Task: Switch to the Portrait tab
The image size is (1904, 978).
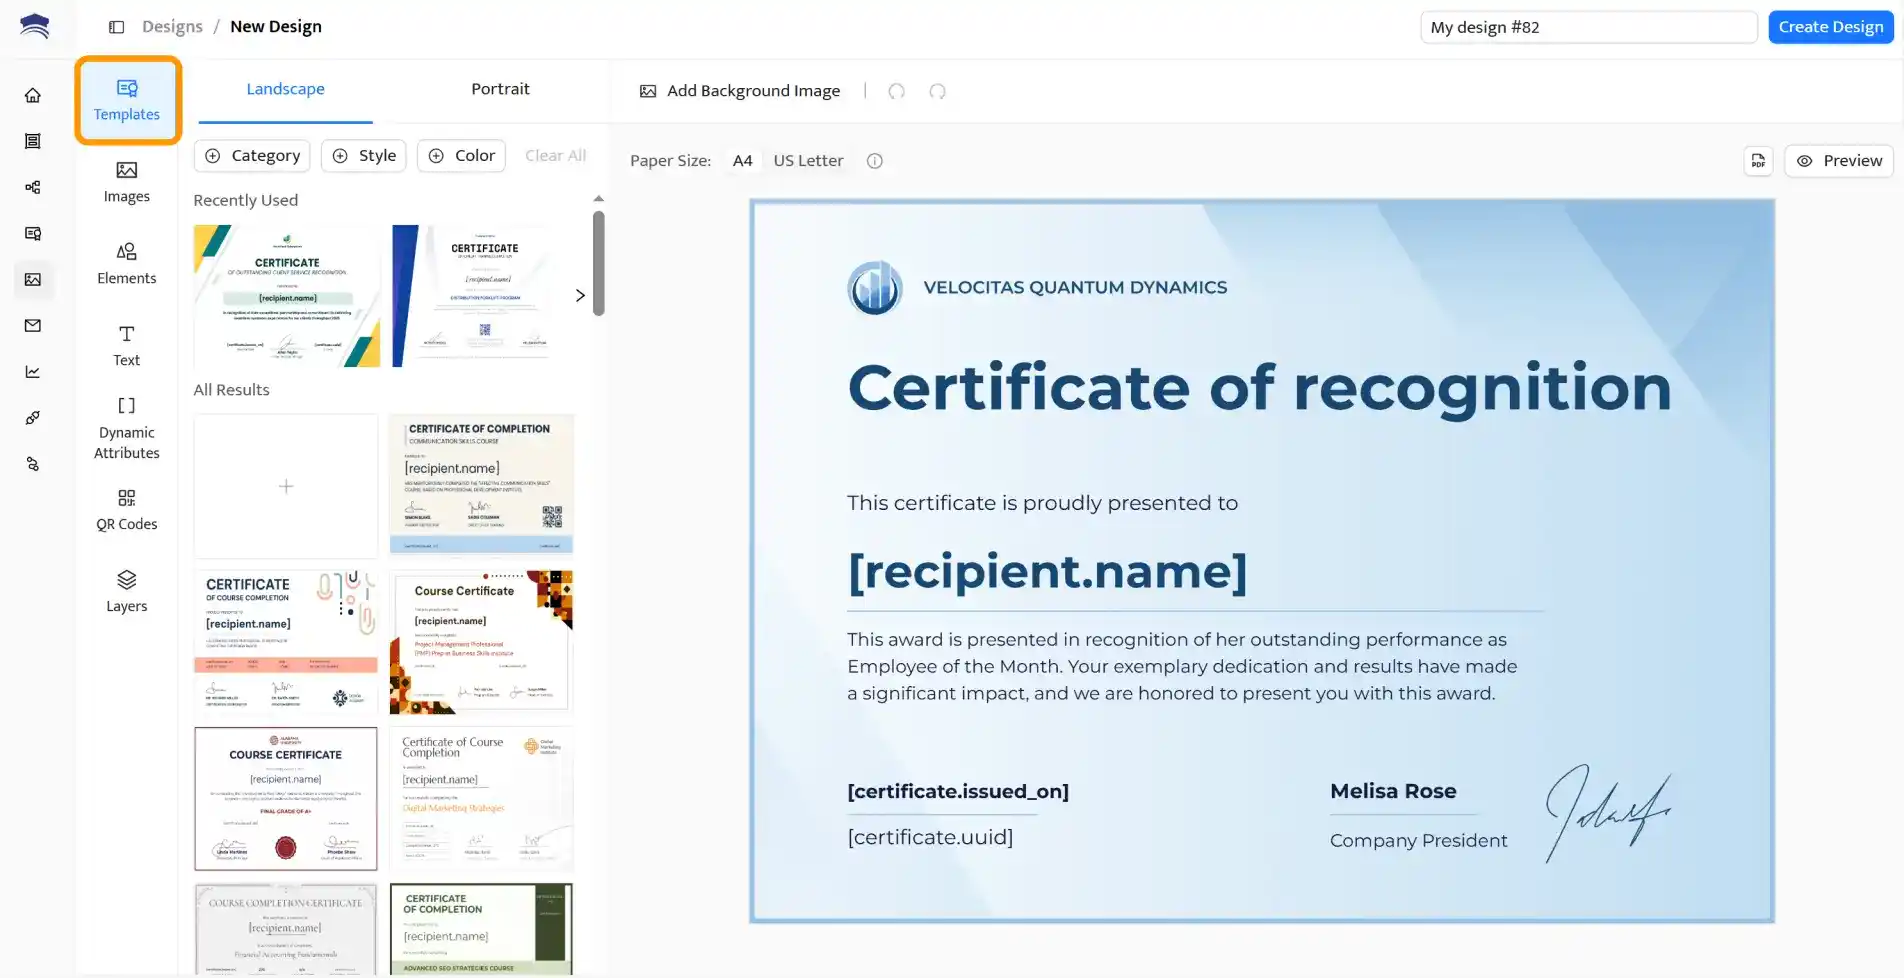Action: click(500, 88)
